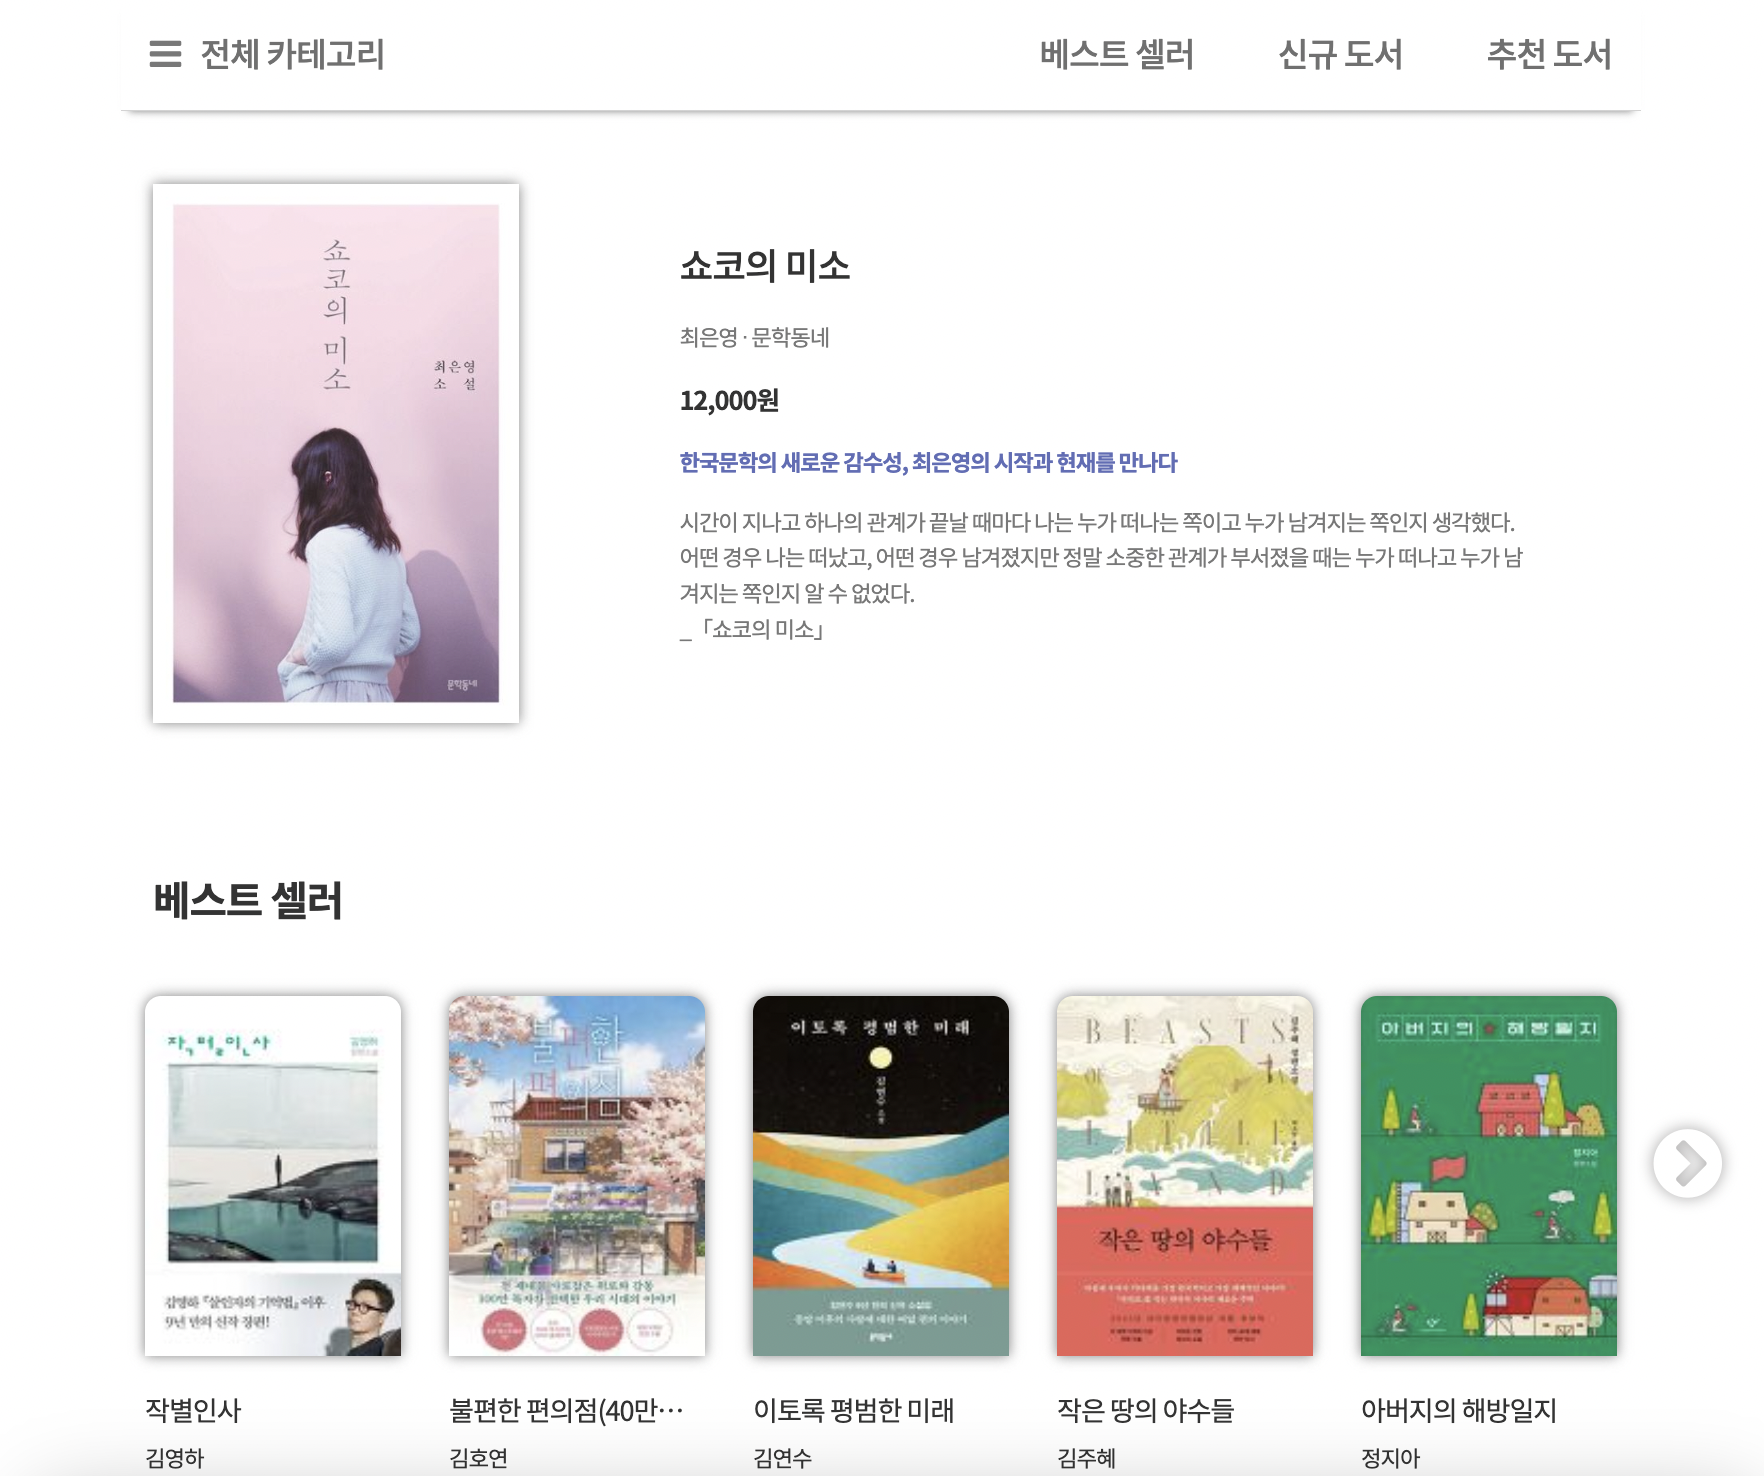View the 이토록 평범한 미래 cover
1764x1476 pixels.
[x=881, y=1176]
